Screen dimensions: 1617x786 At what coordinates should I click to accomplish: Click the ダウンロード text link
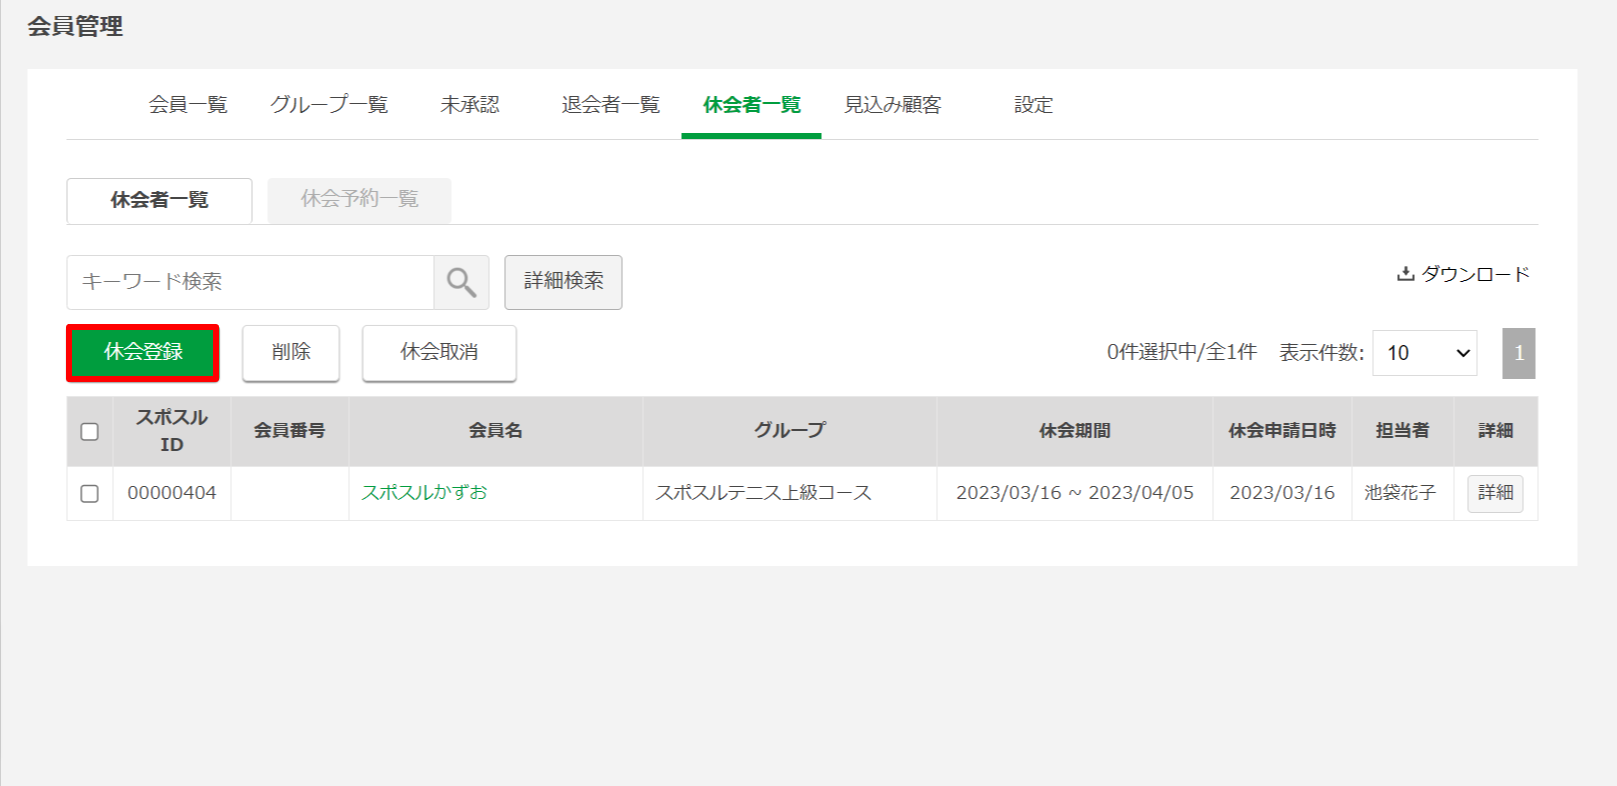pyautogui.click(x=1476, y=274)
